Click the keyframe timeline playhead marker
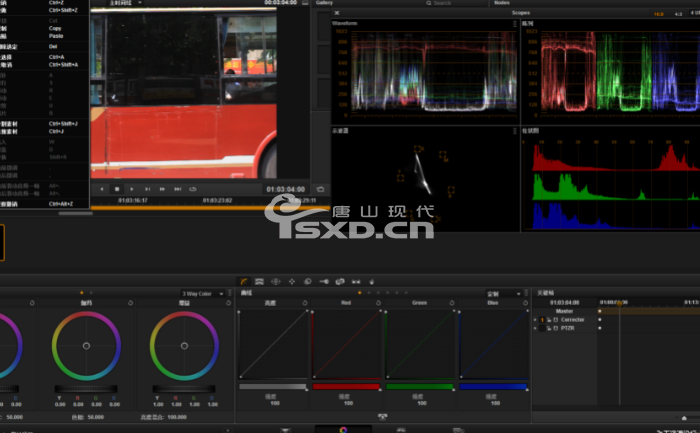Viewport: 700px width, 433px height. 619,303
